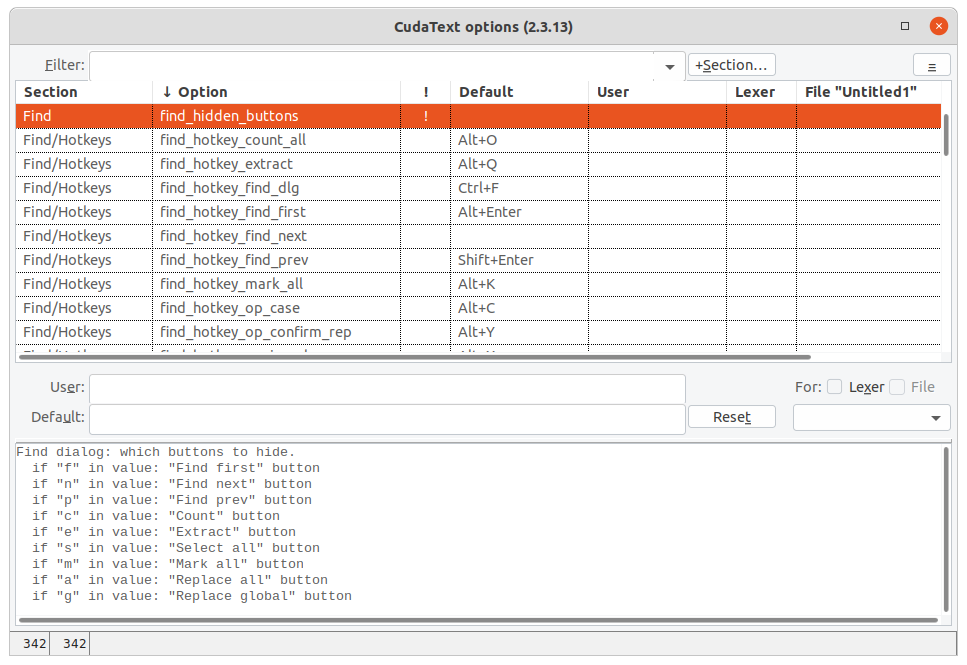Click the "Select all" button description line
Viewport: 967px width, 665px height.
point(176,548)
